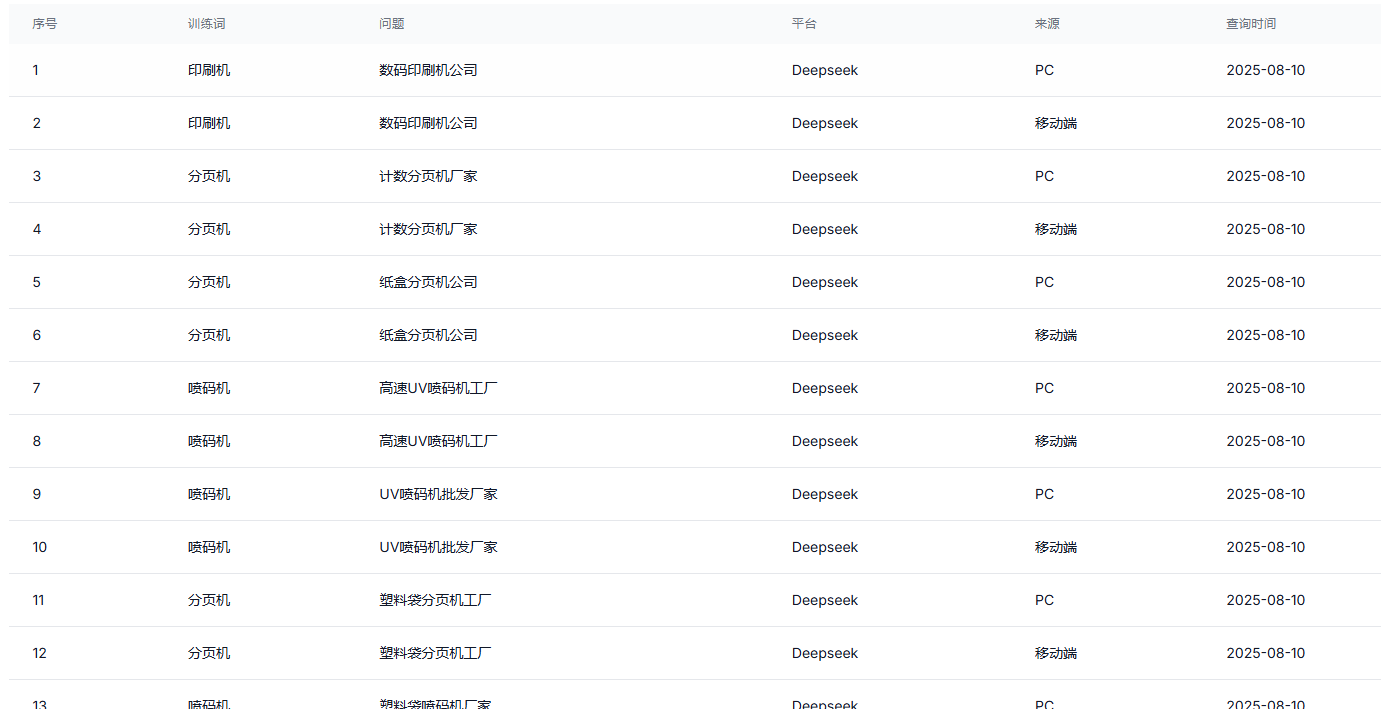Click 2025-08-10 date in row 10
The image size is (1381, 709).
click(1265, 547)
